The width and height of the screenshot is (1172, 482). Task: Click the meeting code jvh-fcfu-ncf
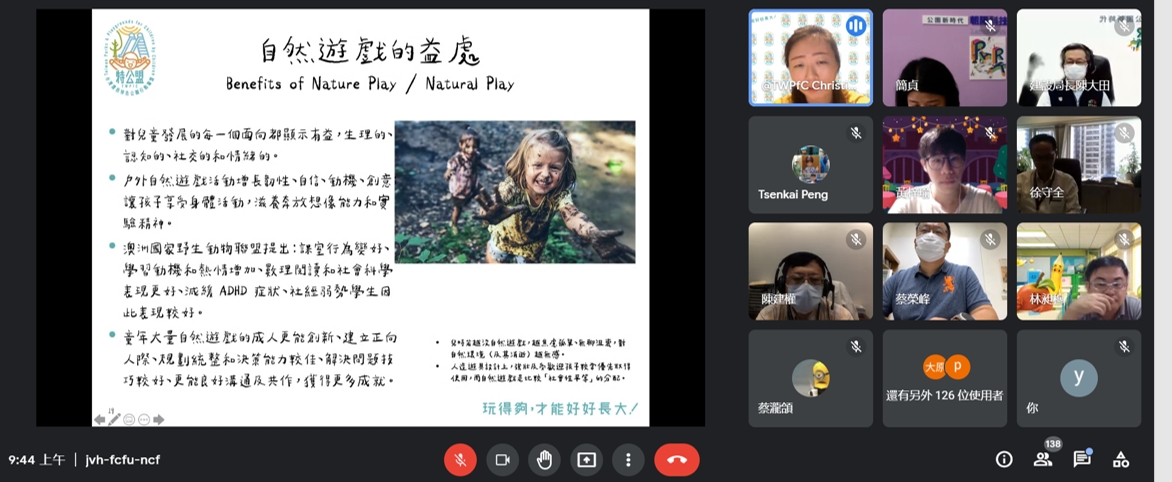coord(123,460)
